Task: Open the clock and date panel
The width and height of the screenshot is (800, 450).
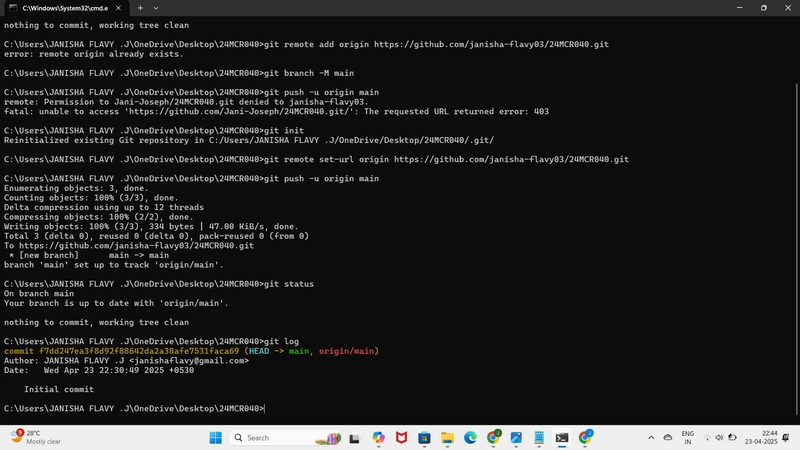Action: click(761, 438)
